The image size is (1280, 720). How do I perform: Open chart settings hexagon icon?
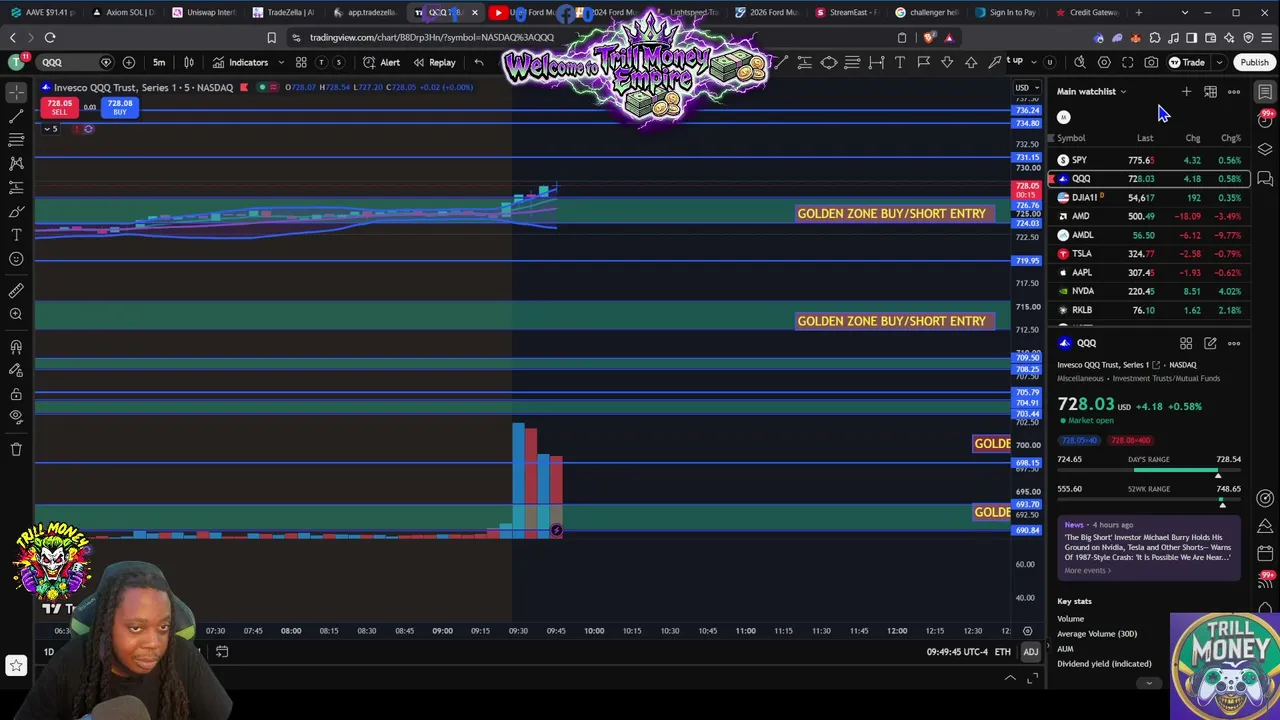click(x=1104, y=62)
